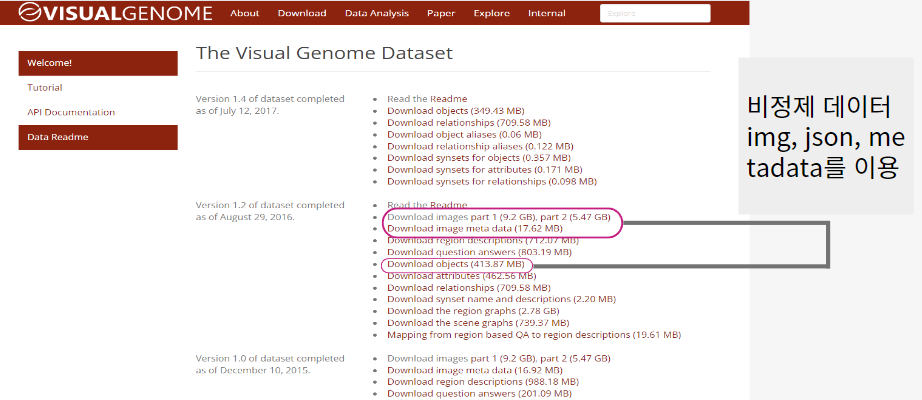922x400 pixels.
Task: Download images part 2 under Version 1.0
Action: point(575,358)
